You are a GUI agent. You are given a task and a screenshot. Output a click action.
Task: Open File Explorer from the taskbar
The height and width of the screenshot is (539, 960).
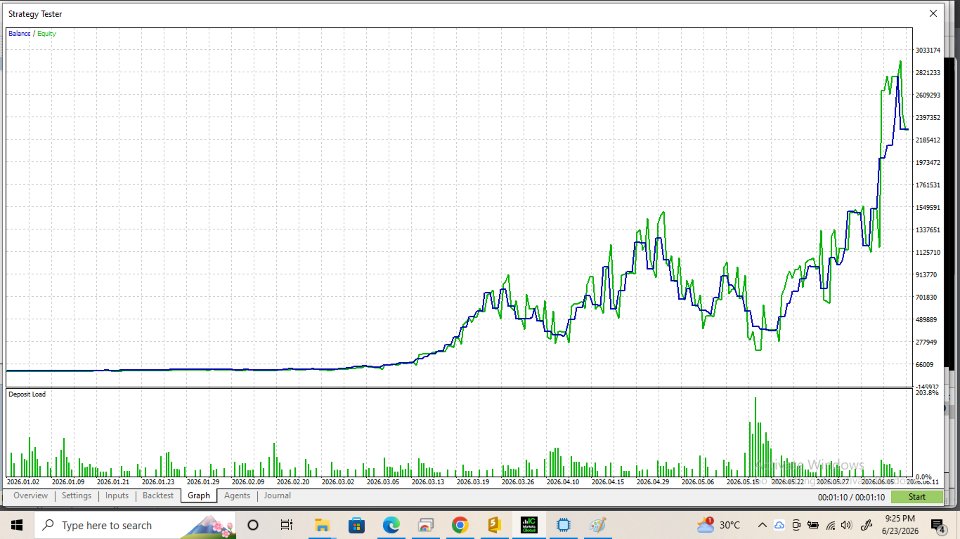click(322, 525)
